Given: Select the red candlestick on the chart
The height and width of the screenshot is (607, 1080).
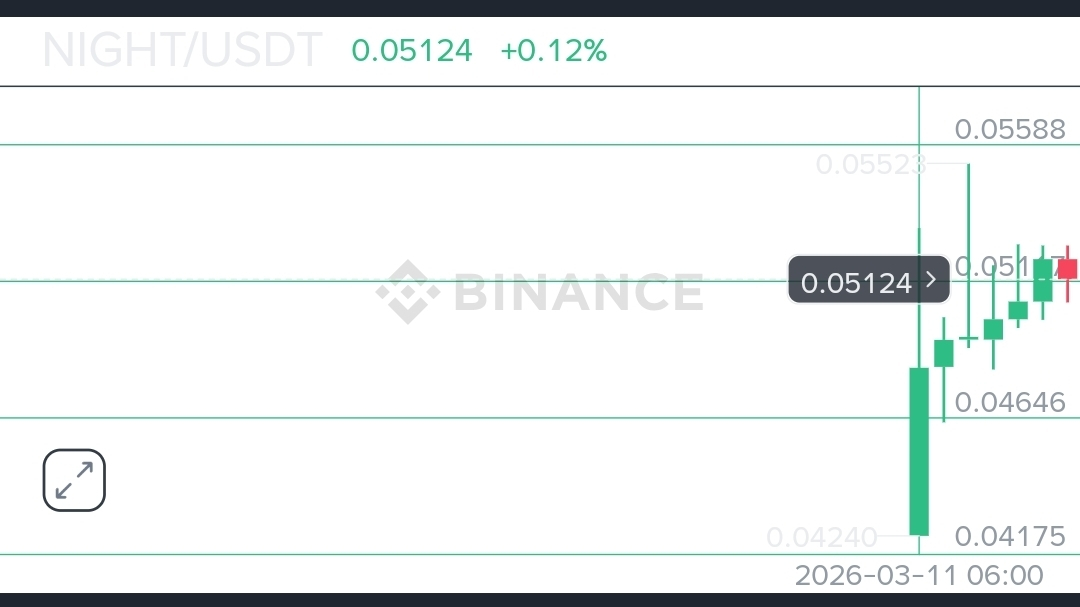Looking at the screenshot, I should click(1067, 268).
